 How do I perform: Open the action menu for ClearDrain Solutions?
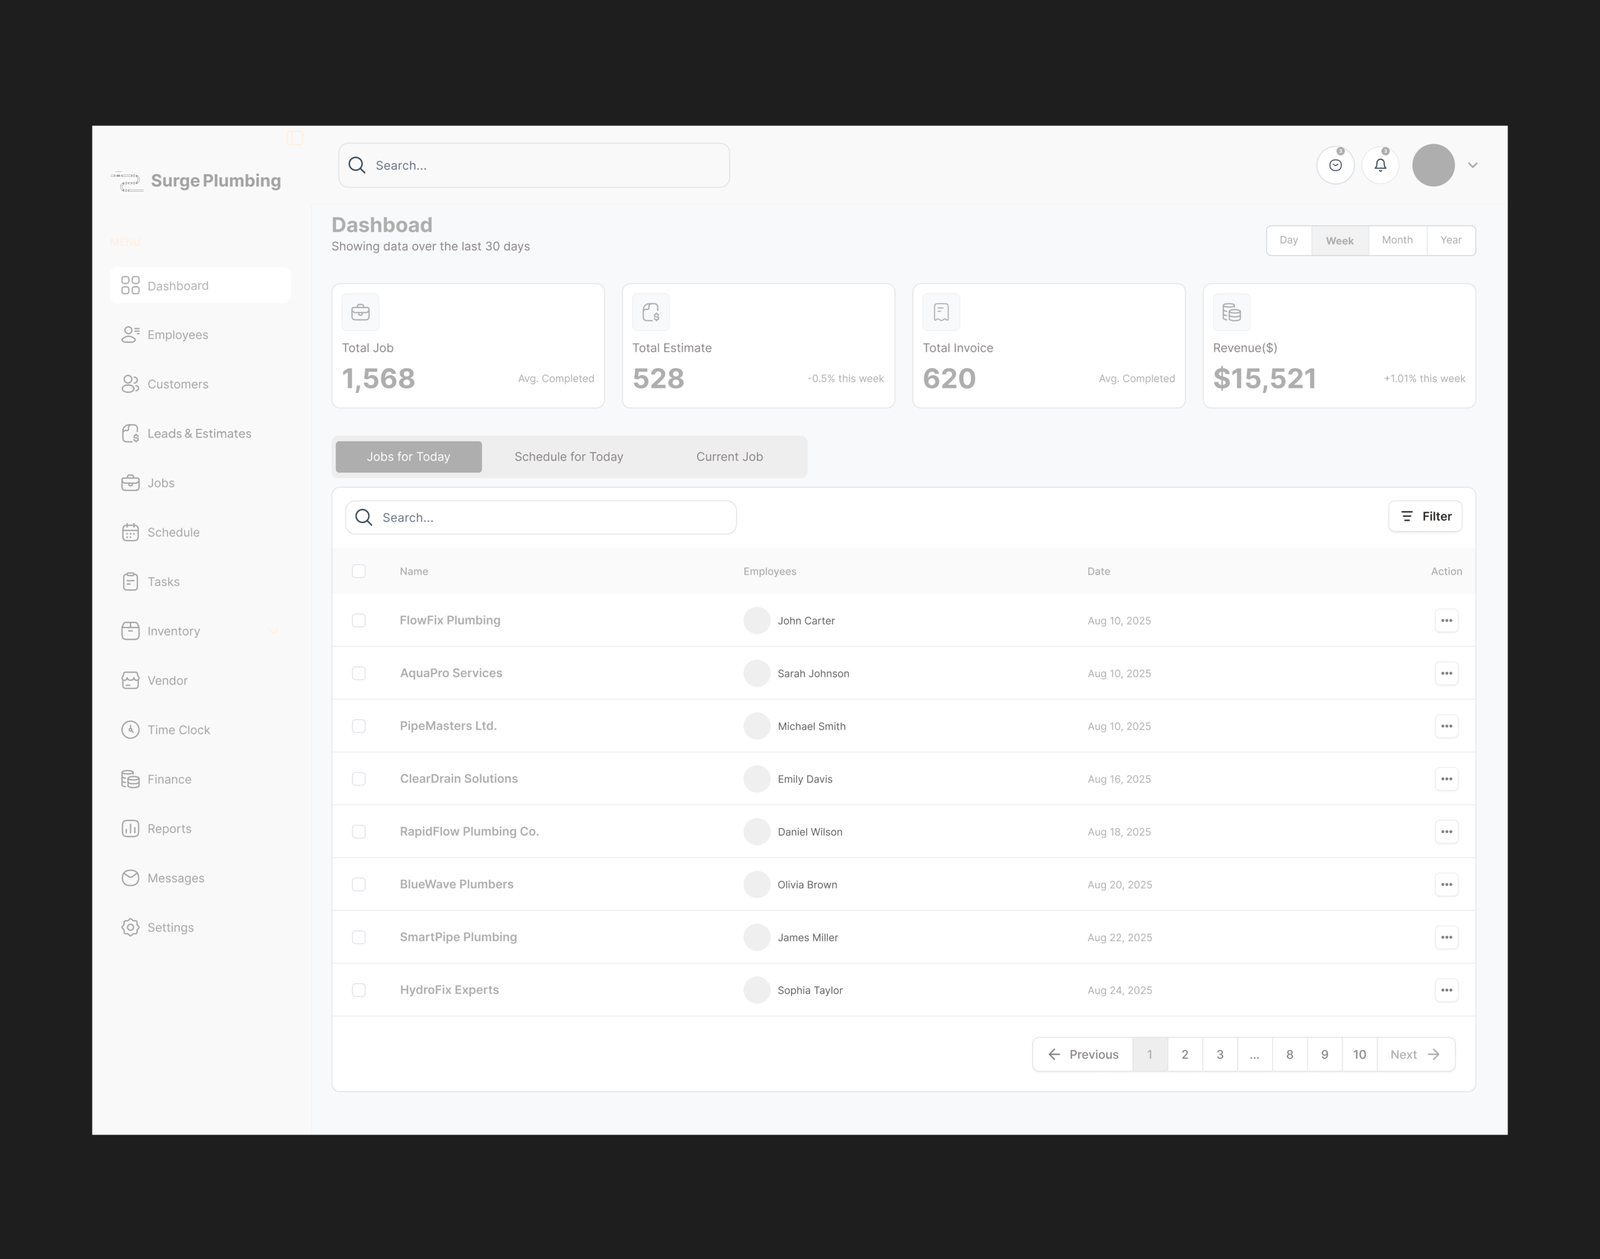click(1446, 779)
